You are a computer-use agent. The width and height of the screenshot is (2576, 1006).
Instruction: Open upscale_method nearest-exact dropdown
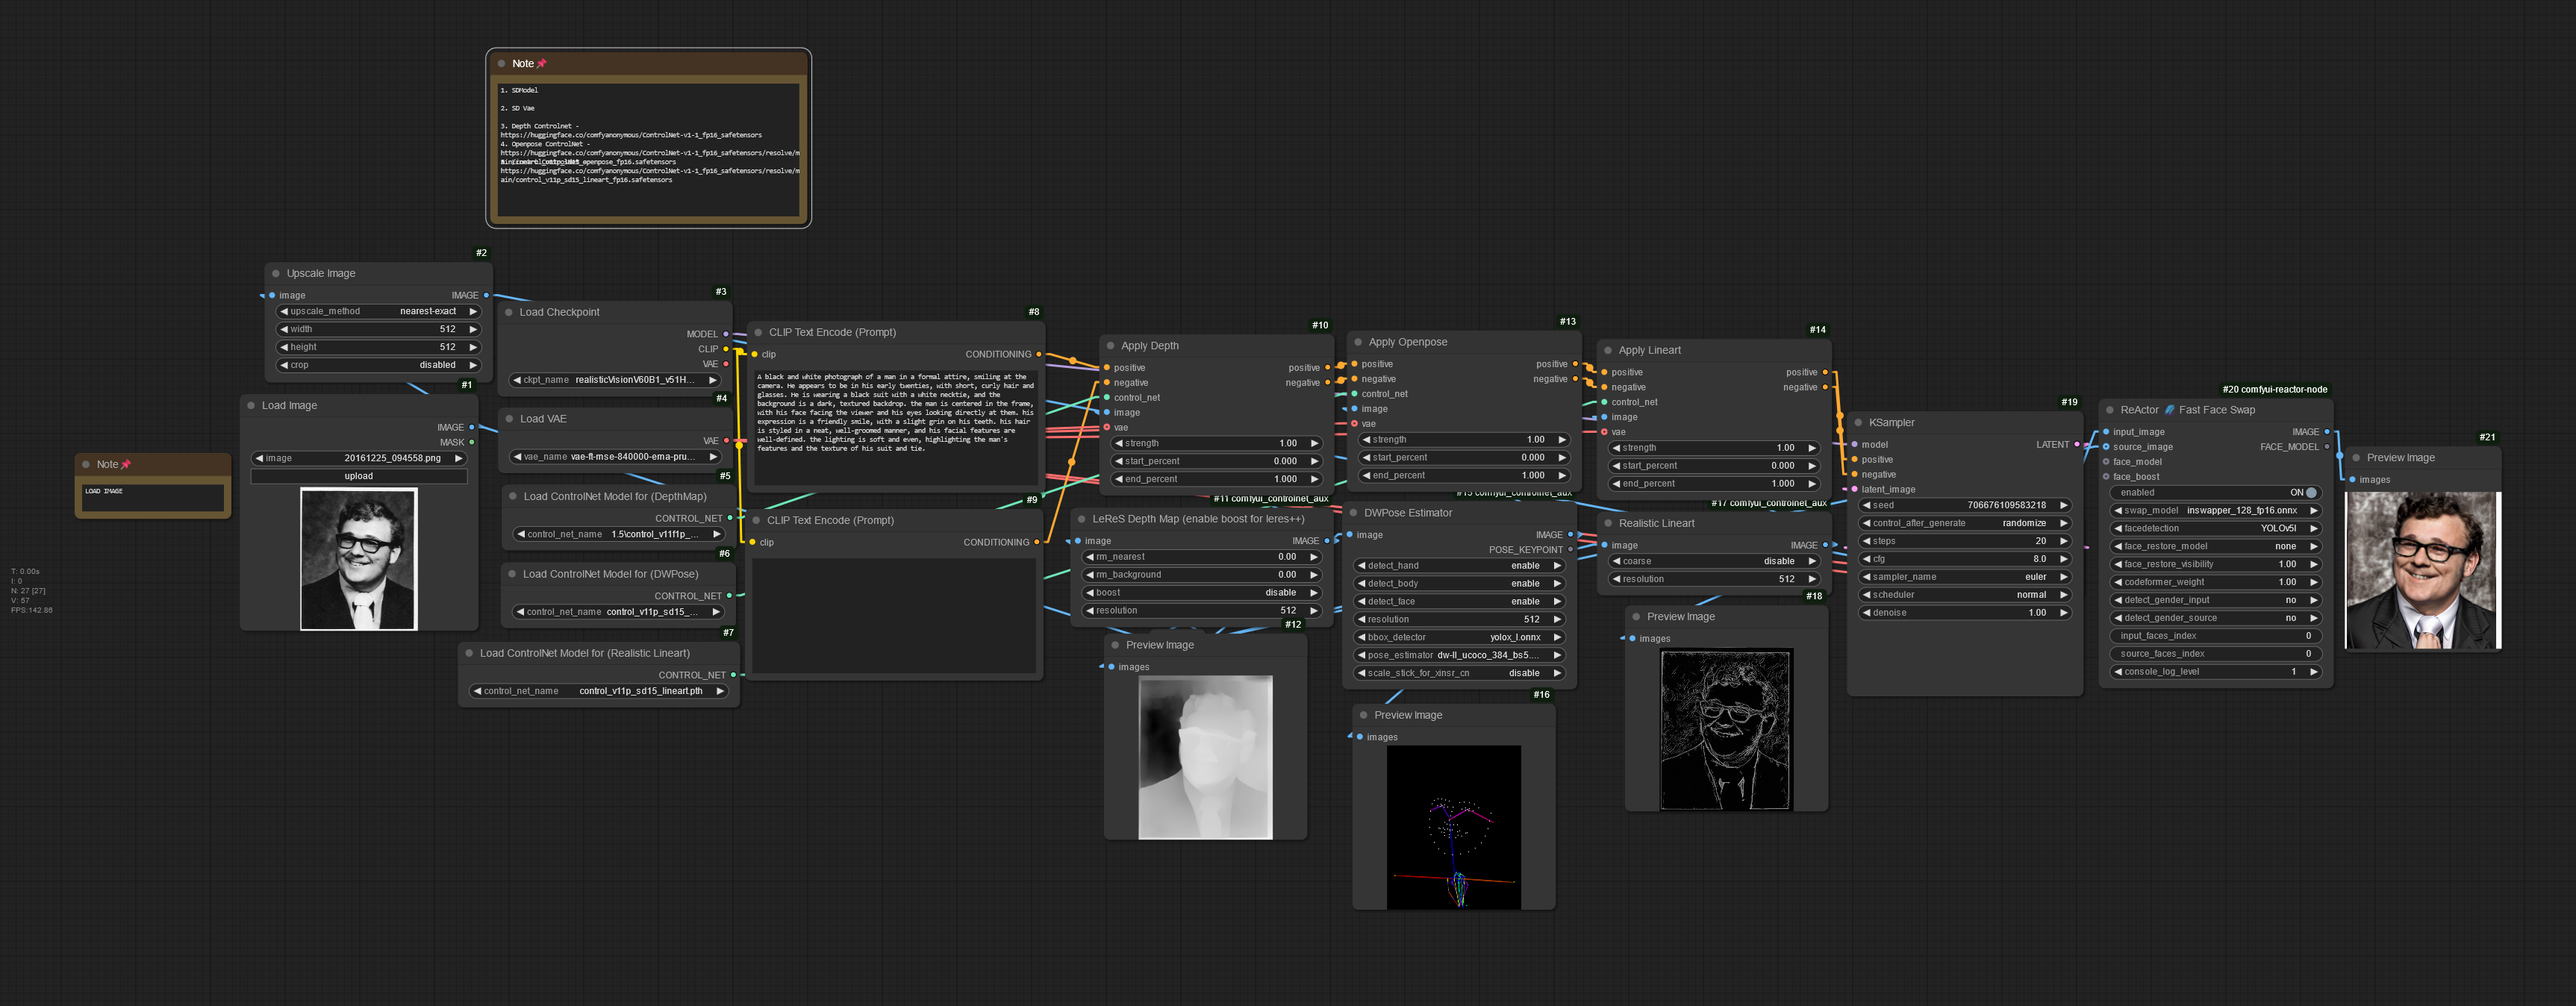(x=379, y=311)
